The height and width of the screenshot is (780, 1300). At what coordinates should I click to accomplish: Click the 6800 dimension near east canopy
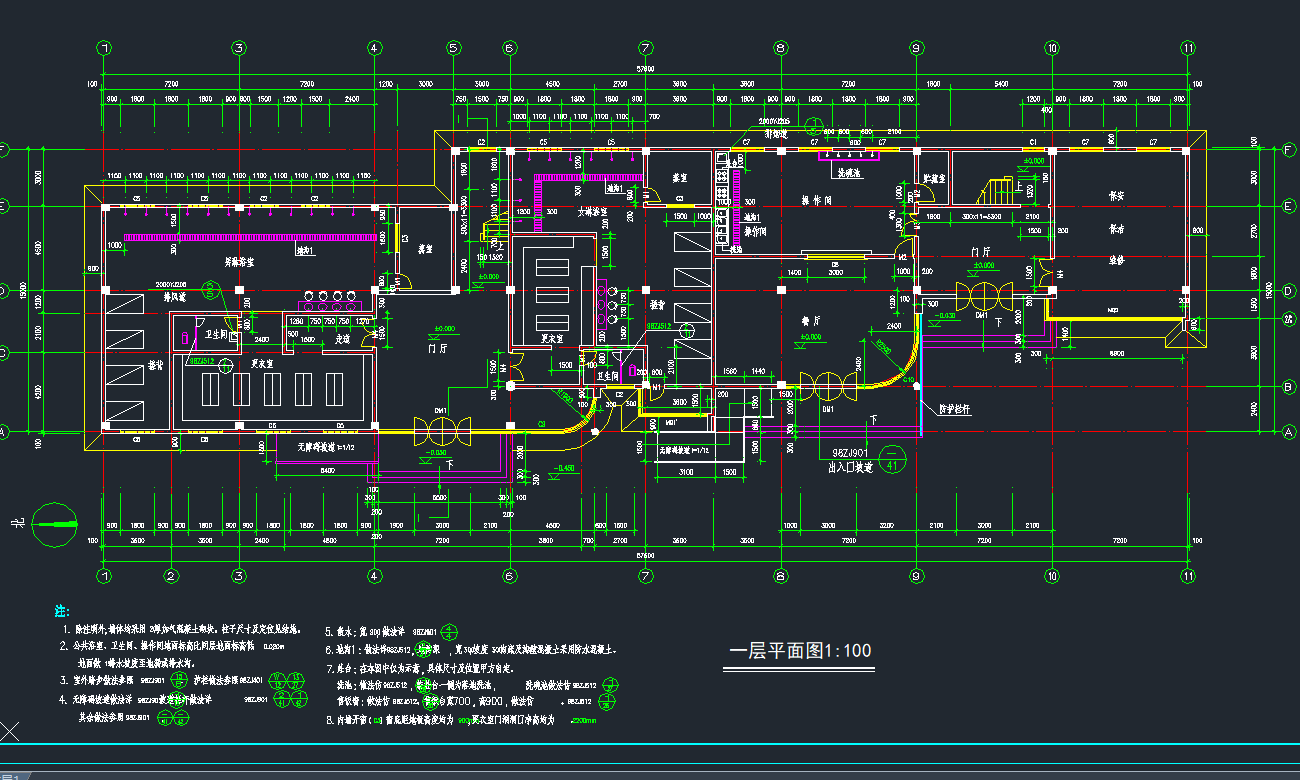1118,354
